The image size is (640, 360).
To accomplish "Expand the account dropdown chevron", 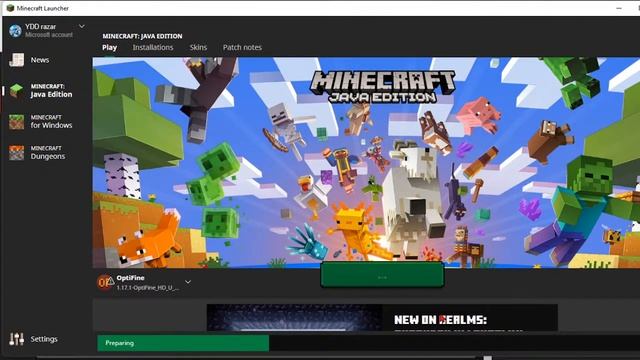I will tap(82, 26).
